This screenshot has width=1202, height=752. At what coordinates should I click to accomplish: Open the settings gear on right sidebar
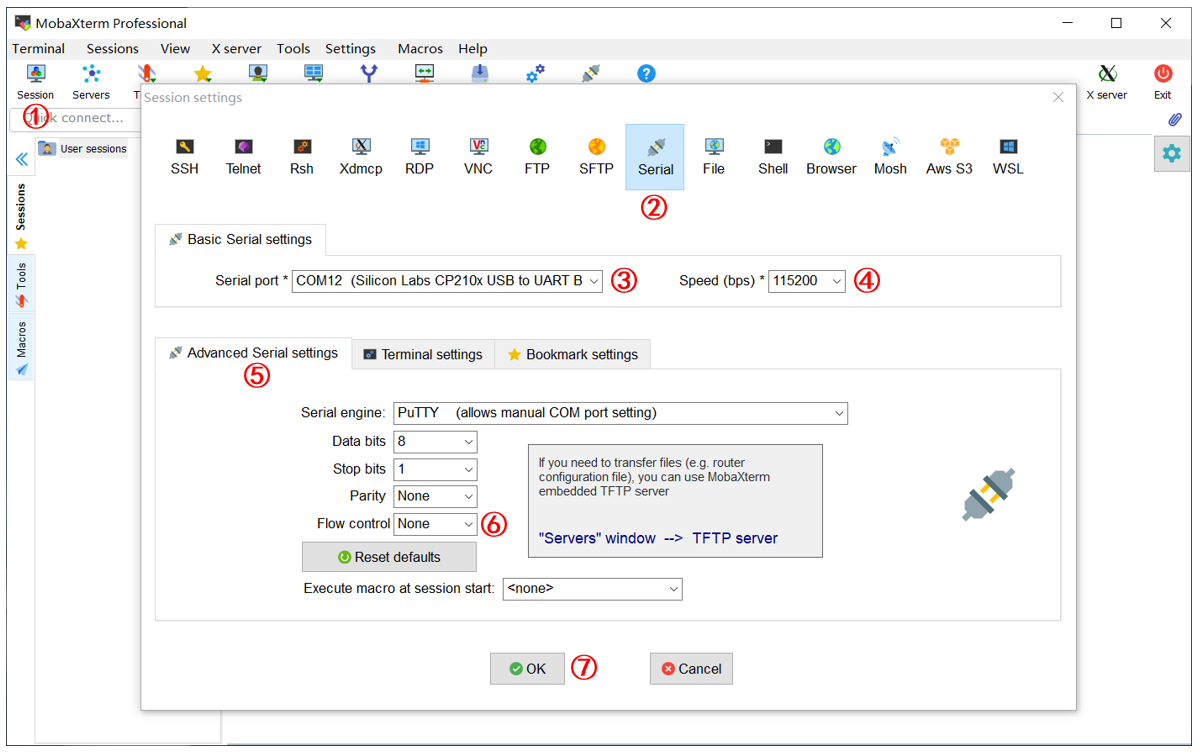1172,153
